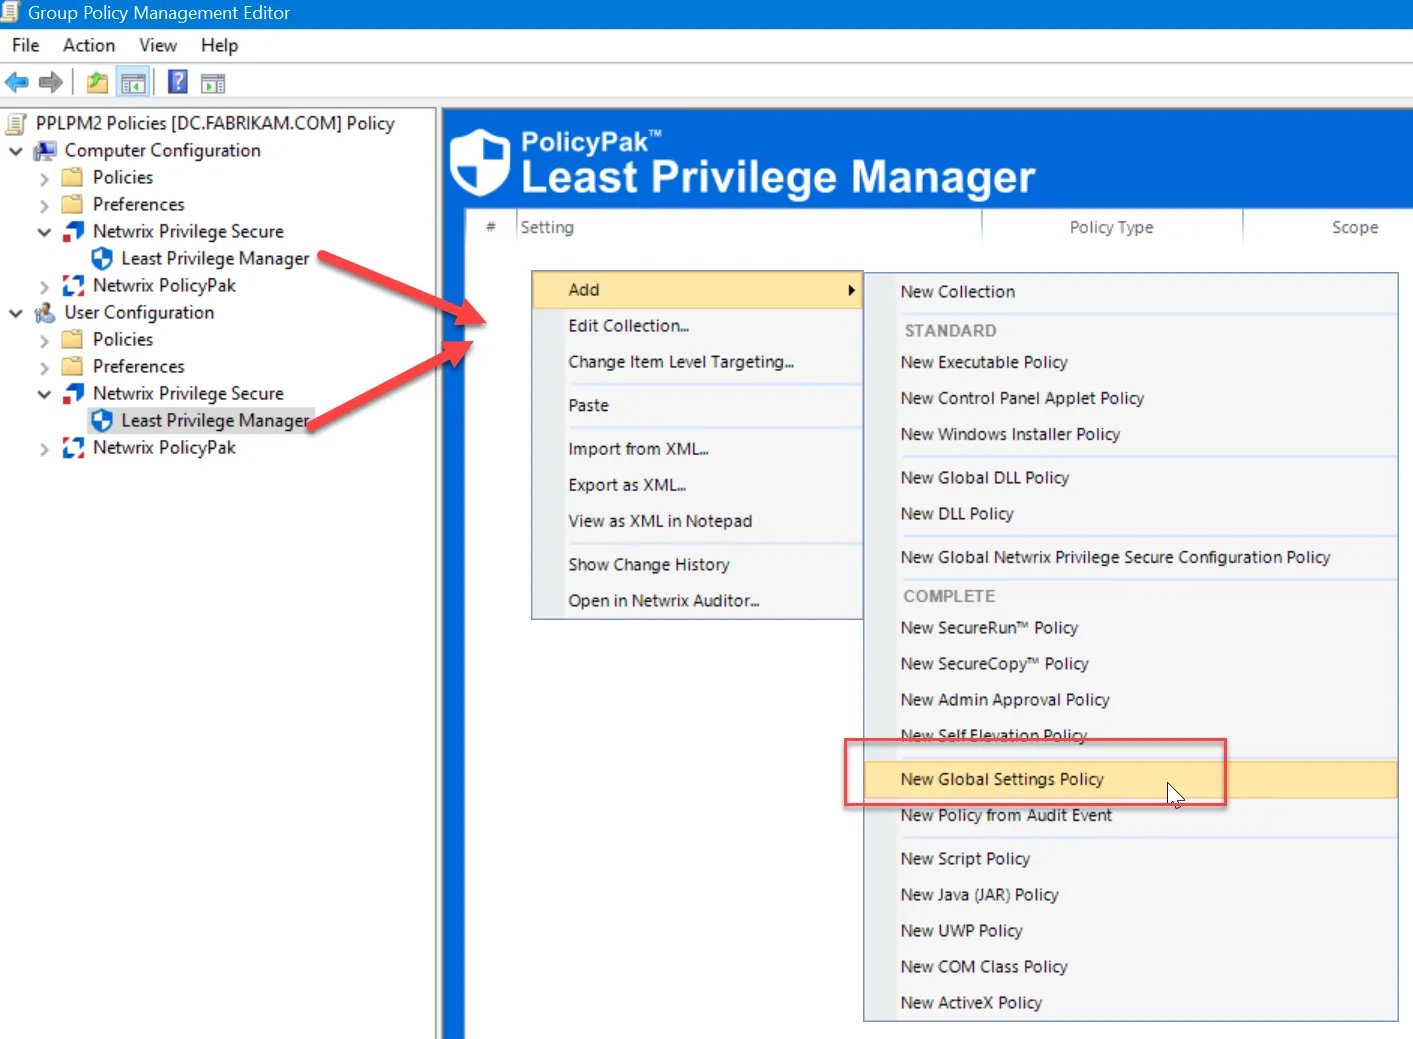Select the User Configuration node icon
This screenshot has width=1413, height=1039.
pos(44,312)
